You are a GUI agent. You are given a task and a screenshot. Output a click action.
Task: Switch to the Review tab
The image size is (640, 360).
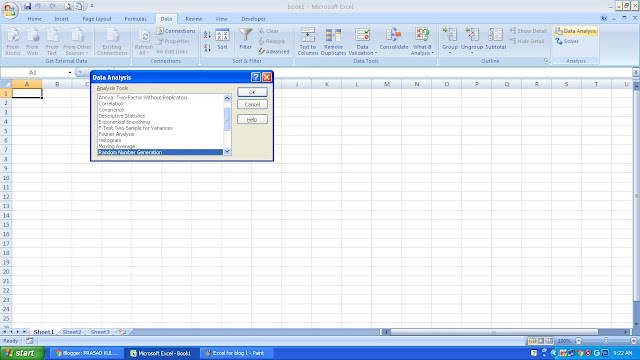coord(193,19)
